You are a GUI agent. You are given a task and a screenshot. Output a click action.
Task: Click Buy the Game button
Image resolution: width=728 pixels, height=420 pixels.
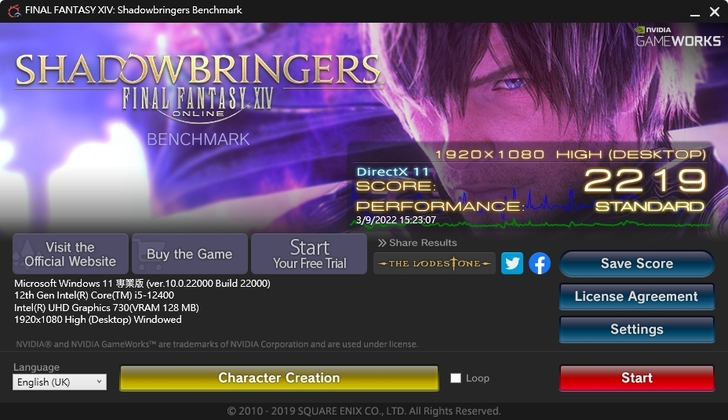tap(189, 254)
